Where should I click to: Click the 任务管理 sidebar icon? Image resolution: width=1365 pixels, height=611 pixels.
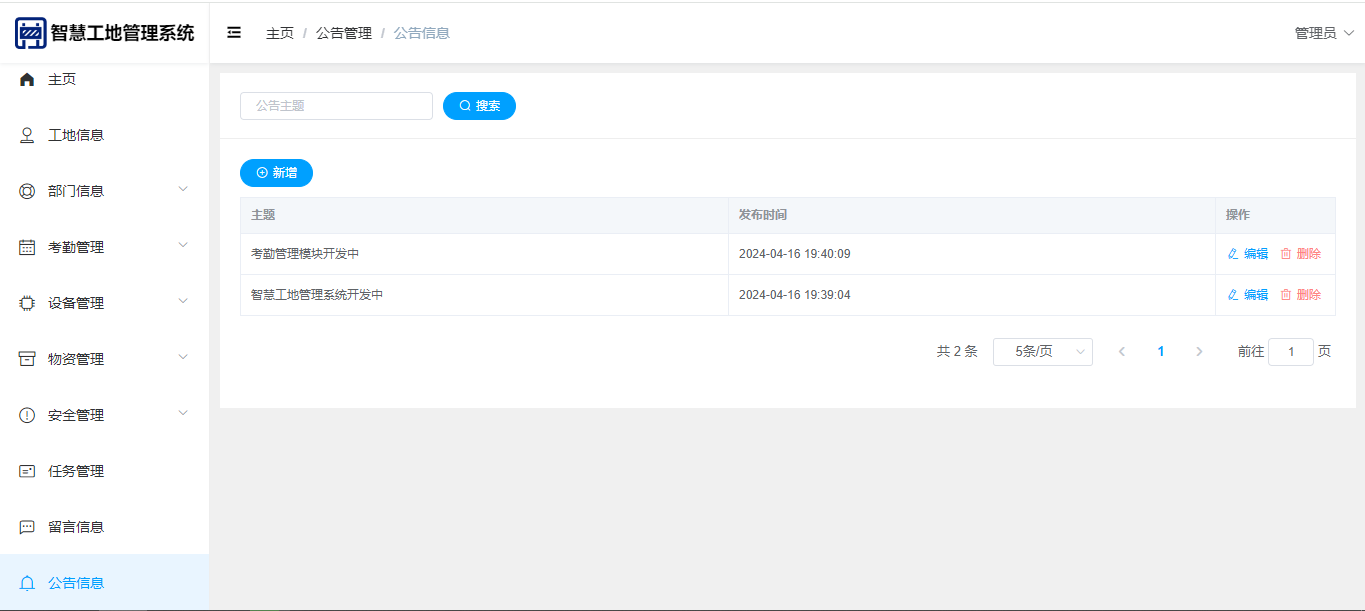pyautogui.click(x=27, y=471)
